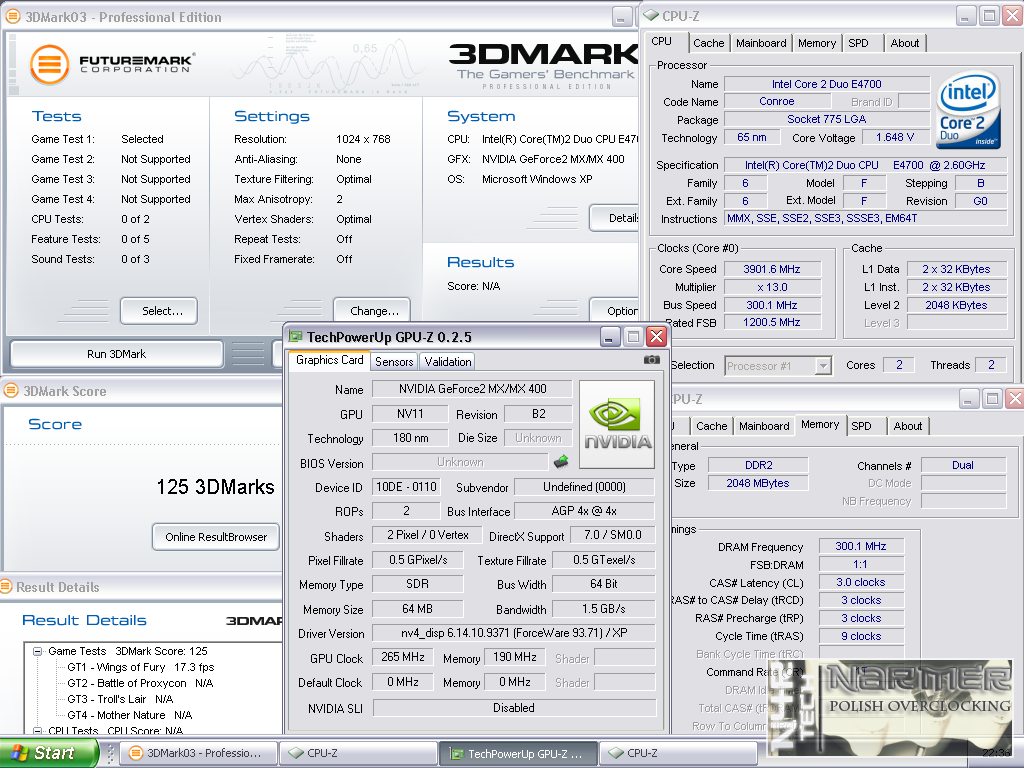Switch to Mainboard tab in top CPU-Z
Viewport: 1024px width, 768px height.
(761, 43)
